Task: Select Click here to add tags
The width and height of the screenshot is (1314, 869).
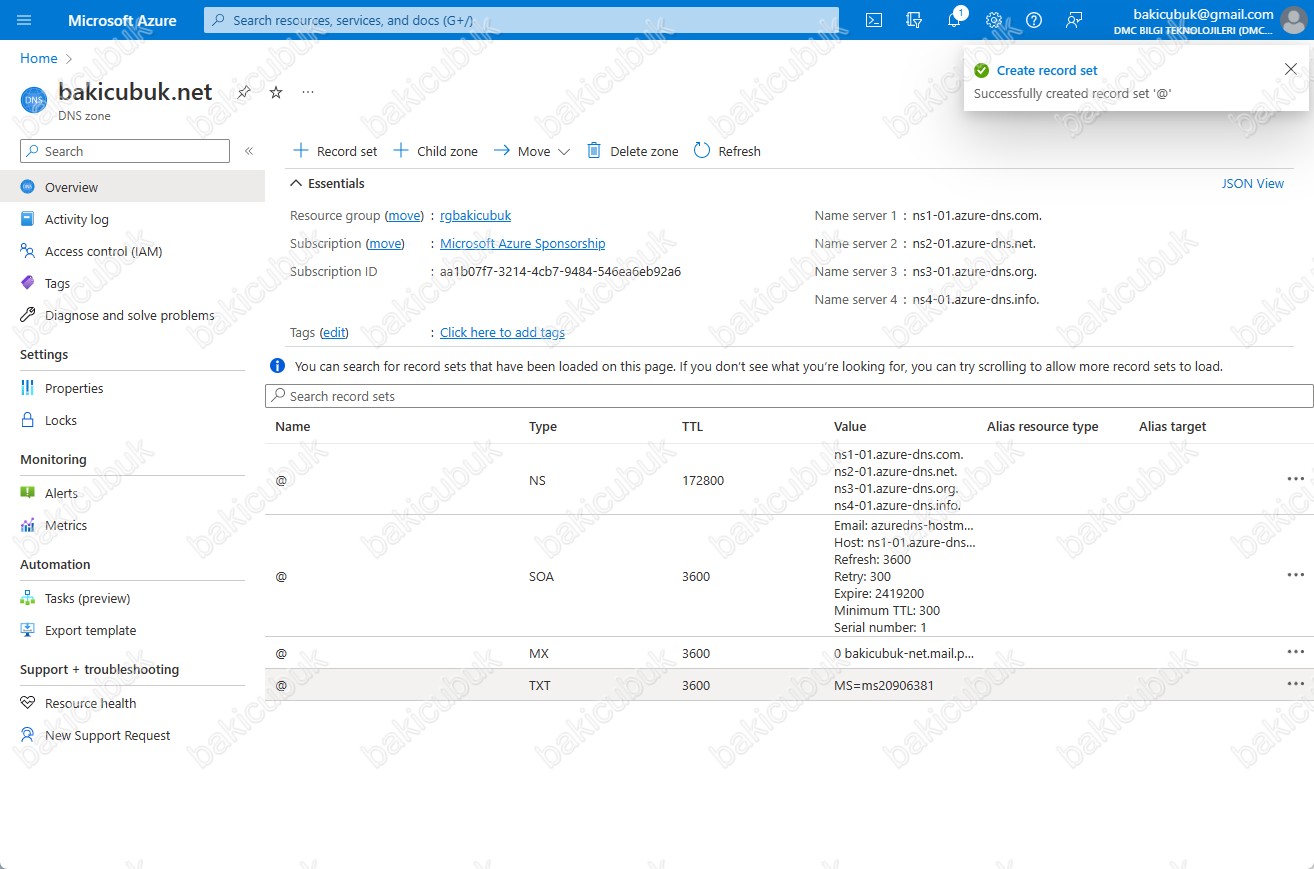Action: pos(502,332)
